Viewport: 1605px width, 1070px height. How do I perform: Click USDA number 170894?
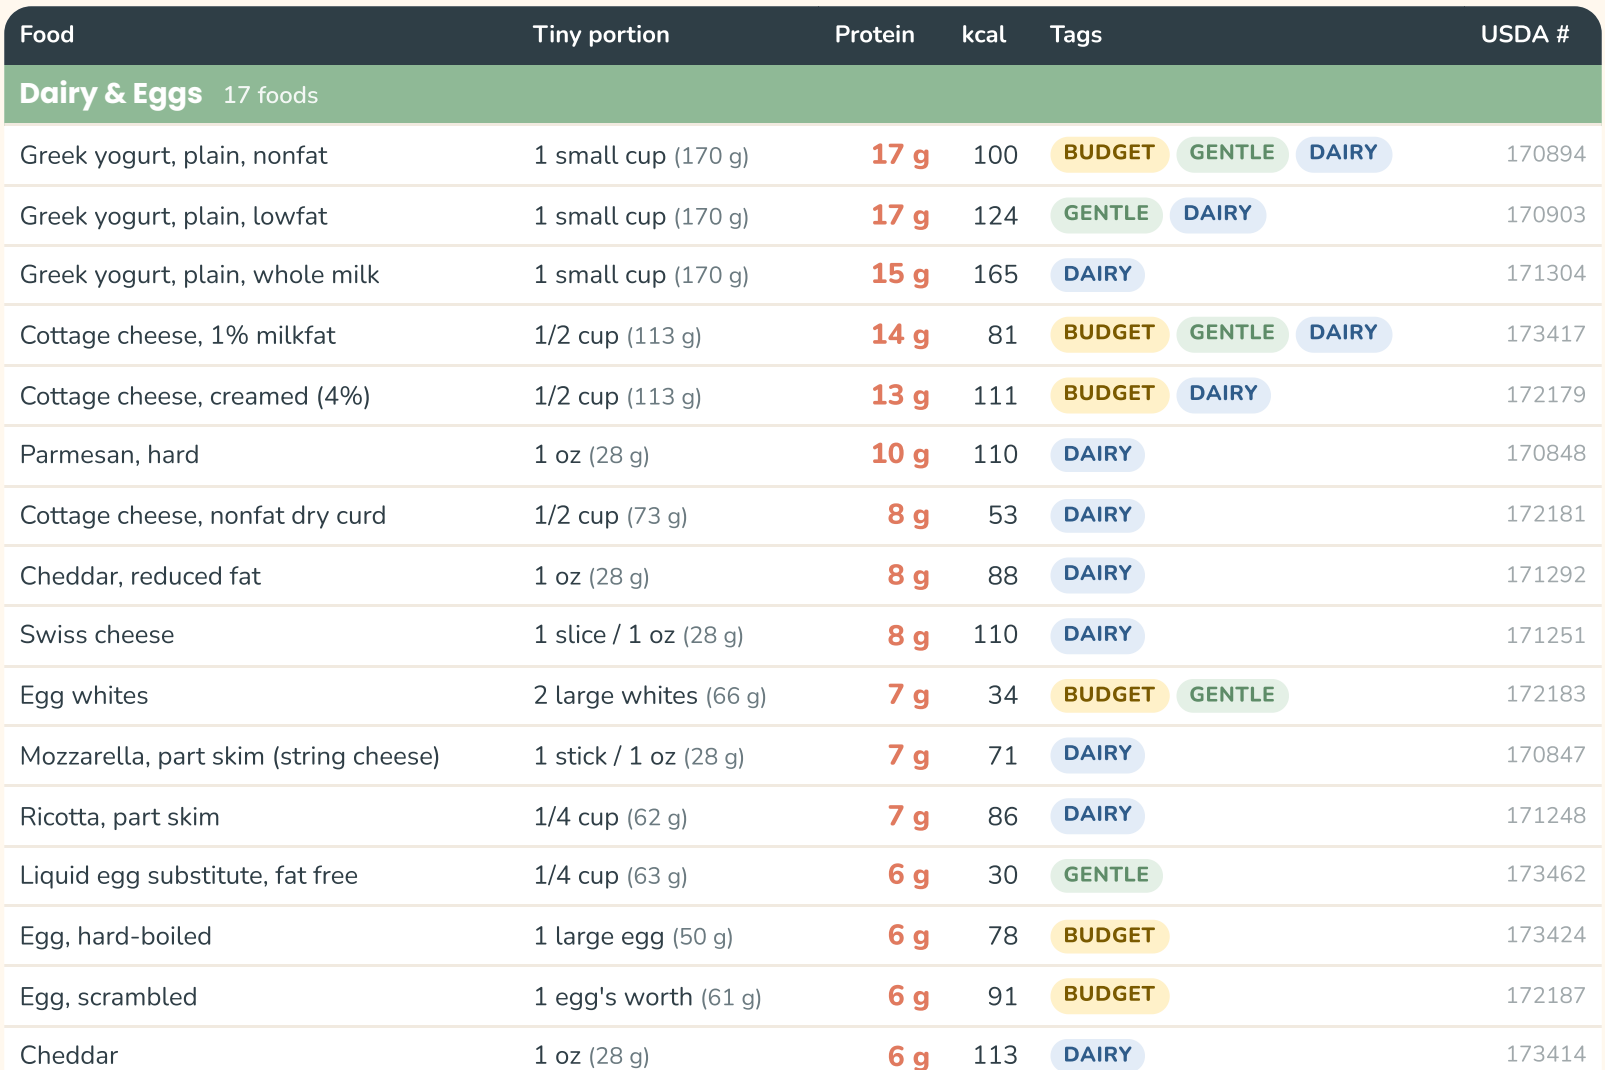tap(1546, 154)
